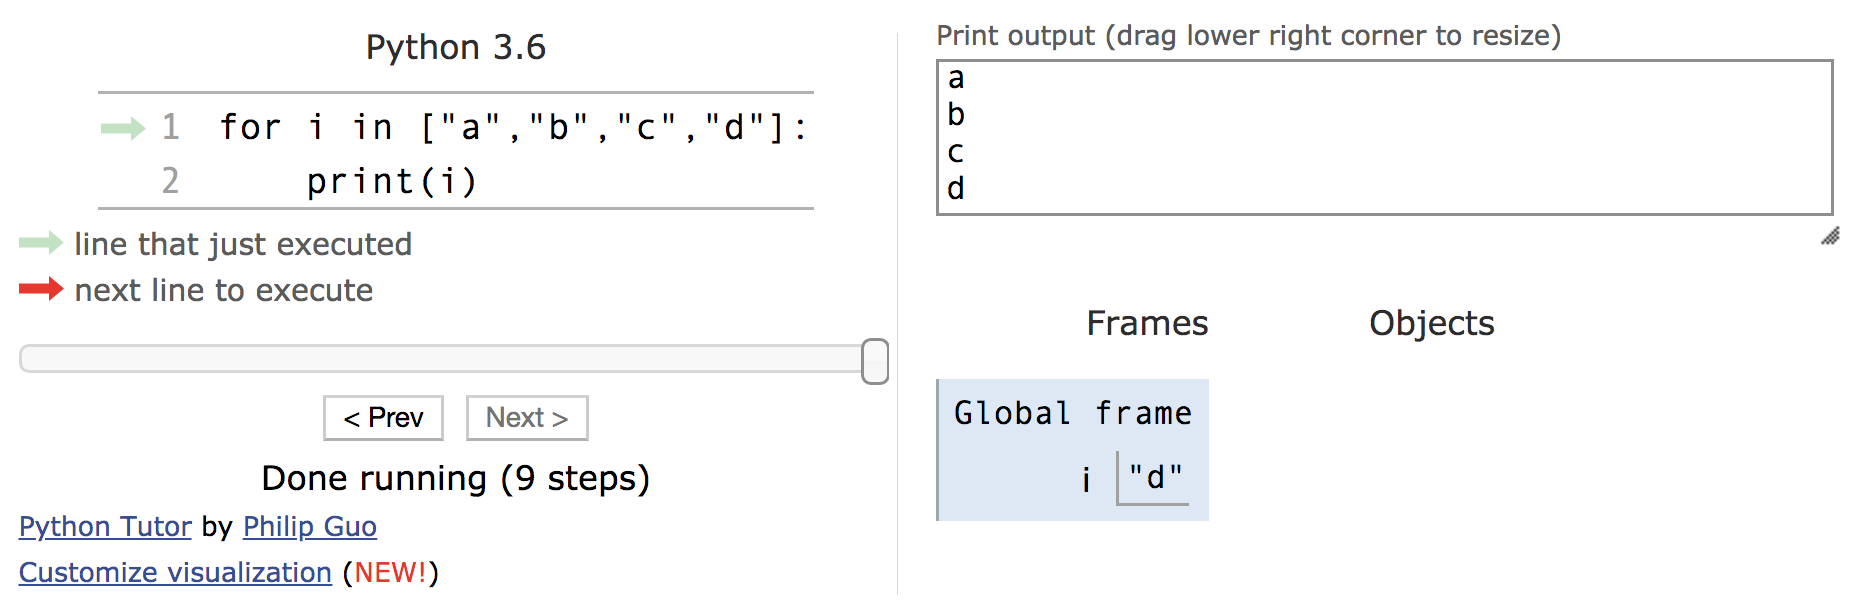Screen dimensions: 1851x605
Task: Click the slider track near its left end
Action: tap(60, 359)
